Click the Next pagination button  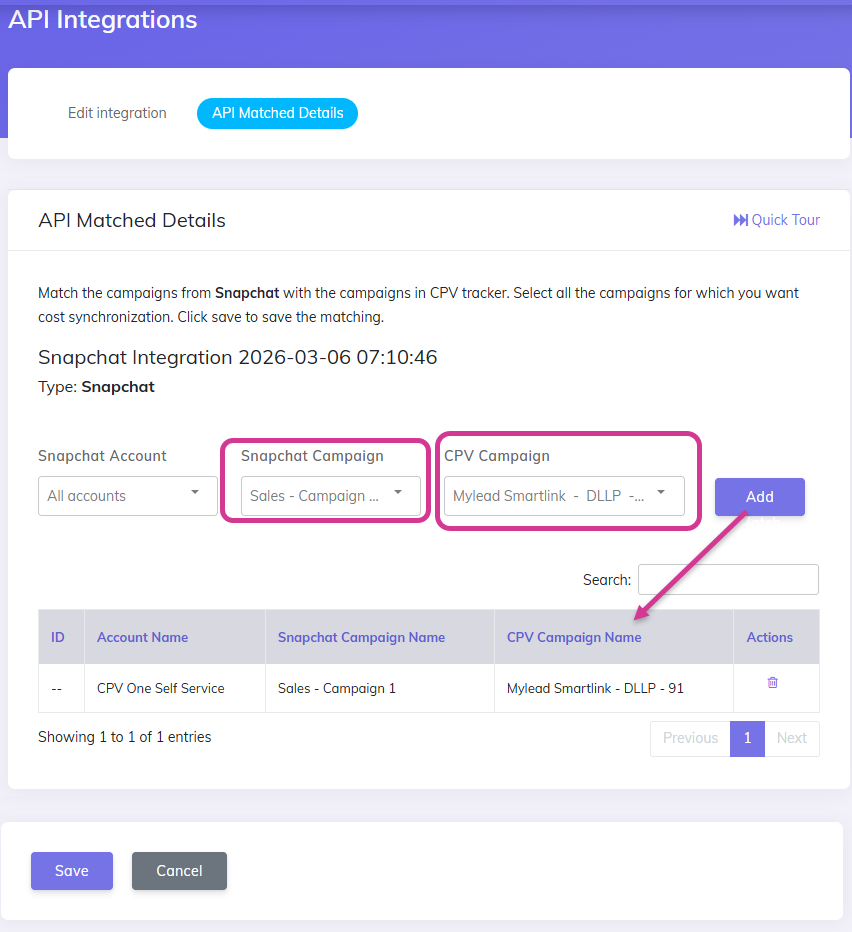tap(792, 738)
